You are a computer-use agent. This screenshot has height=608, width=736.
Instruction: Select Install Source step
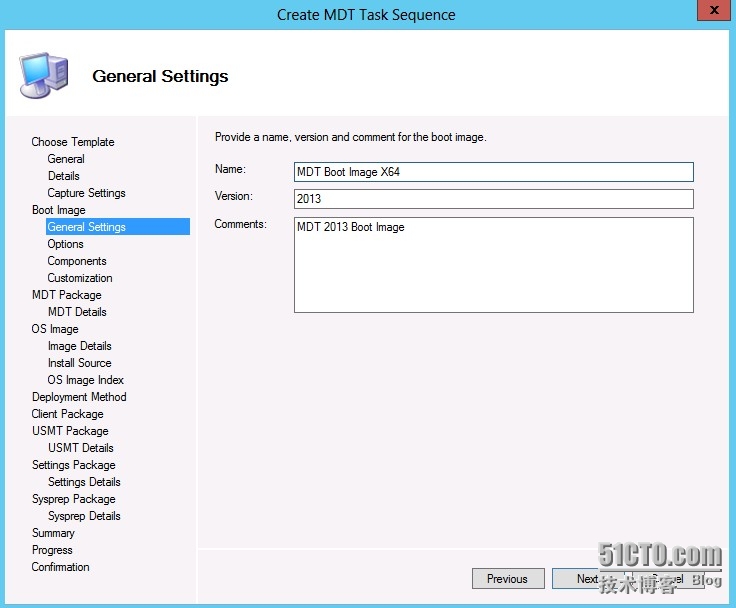click(80, 363)
